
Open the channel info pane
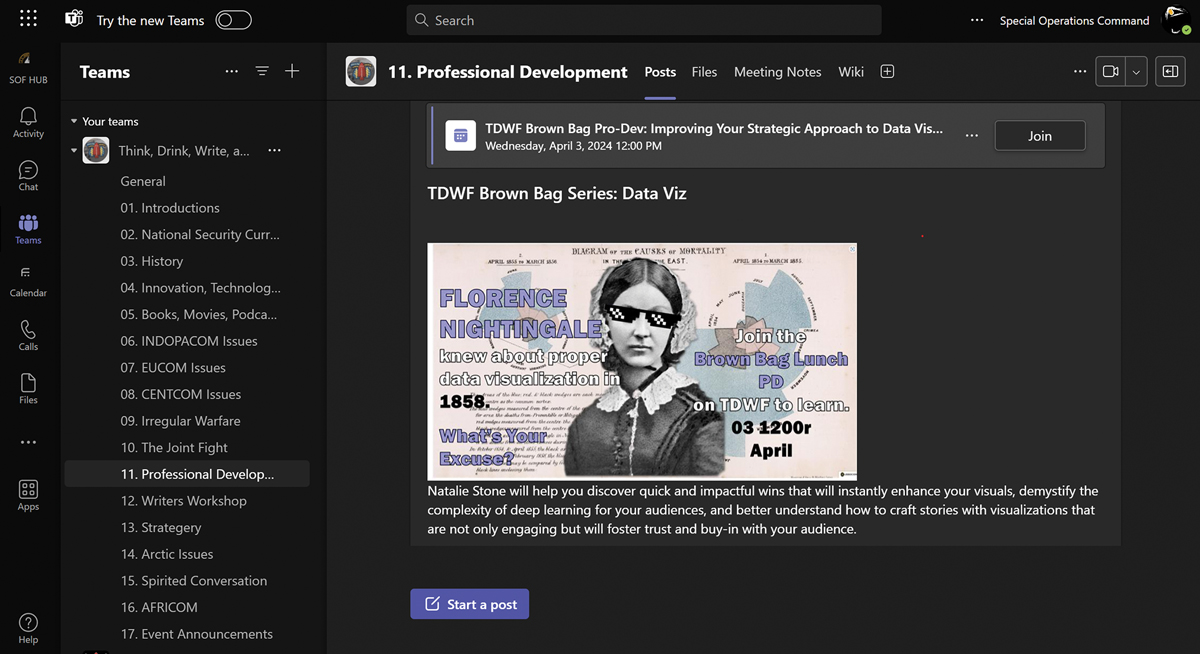click(1170, 71)
